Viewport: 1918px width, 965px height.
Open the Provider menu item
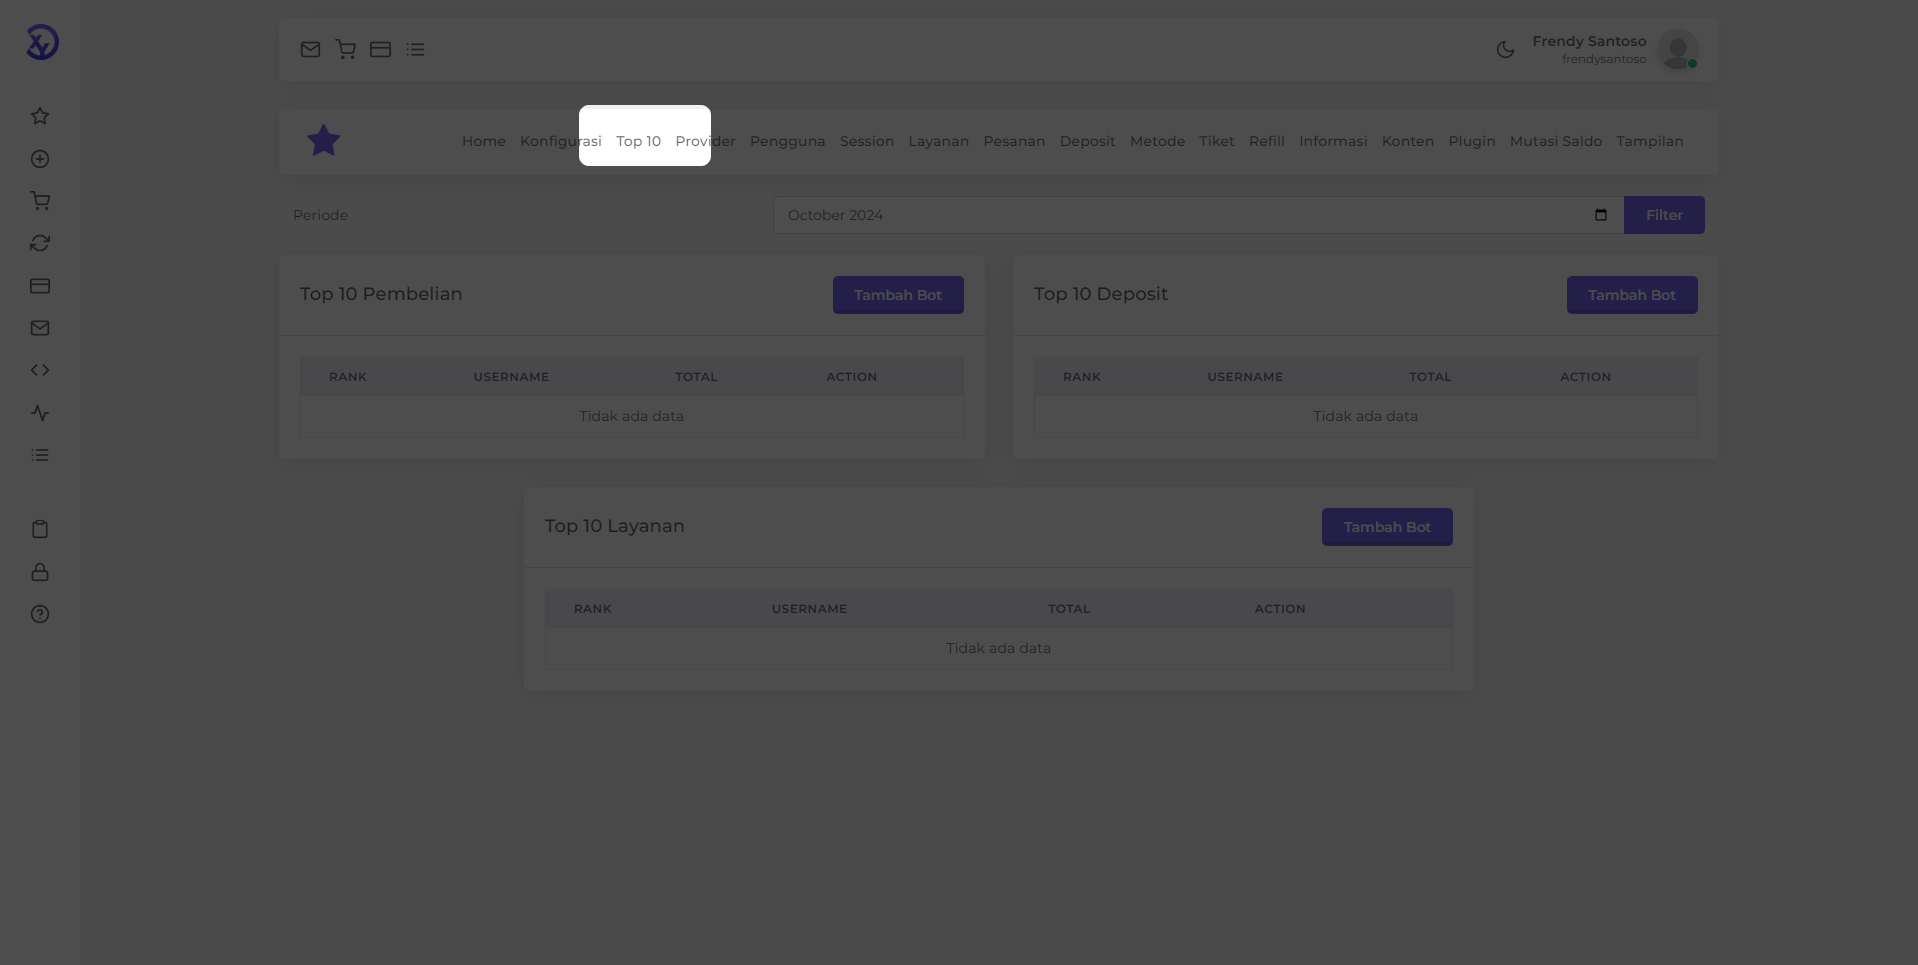705,141
